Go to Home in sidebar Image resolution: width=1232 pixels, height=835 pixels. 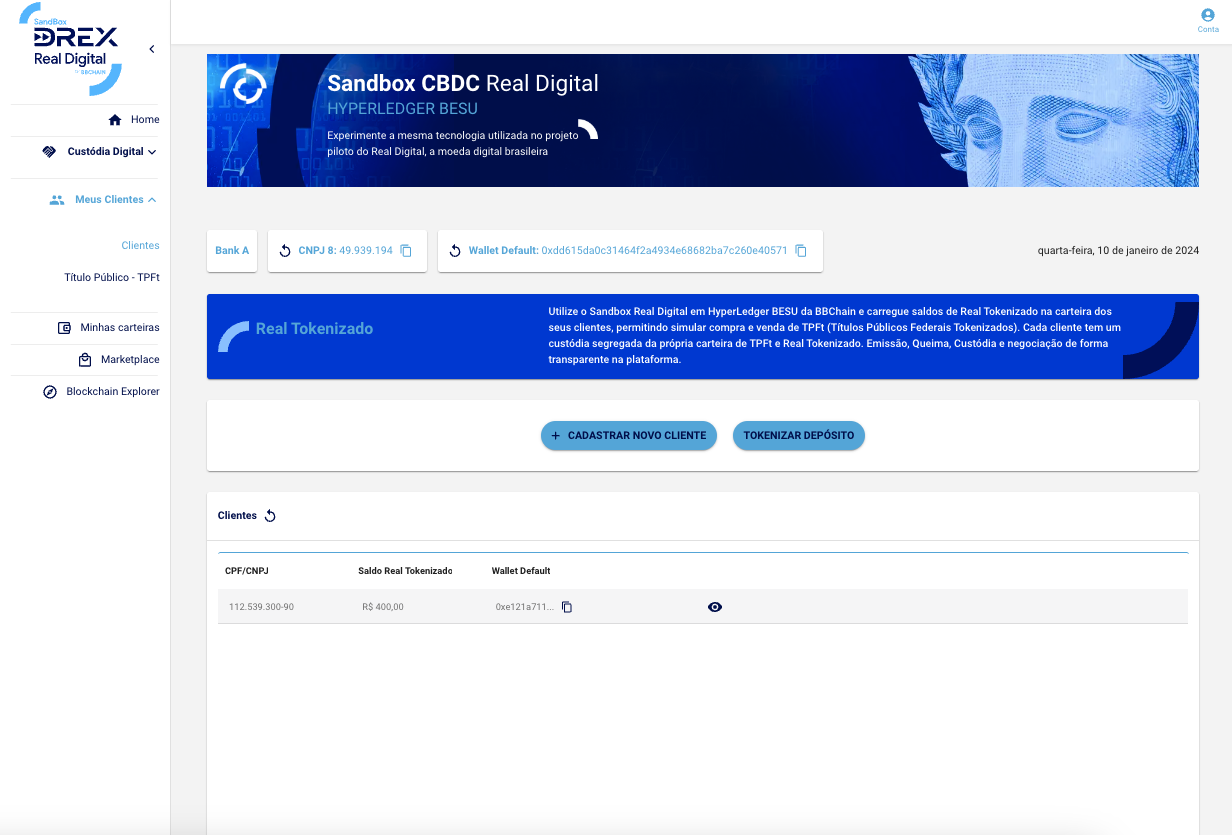[134, 120]
